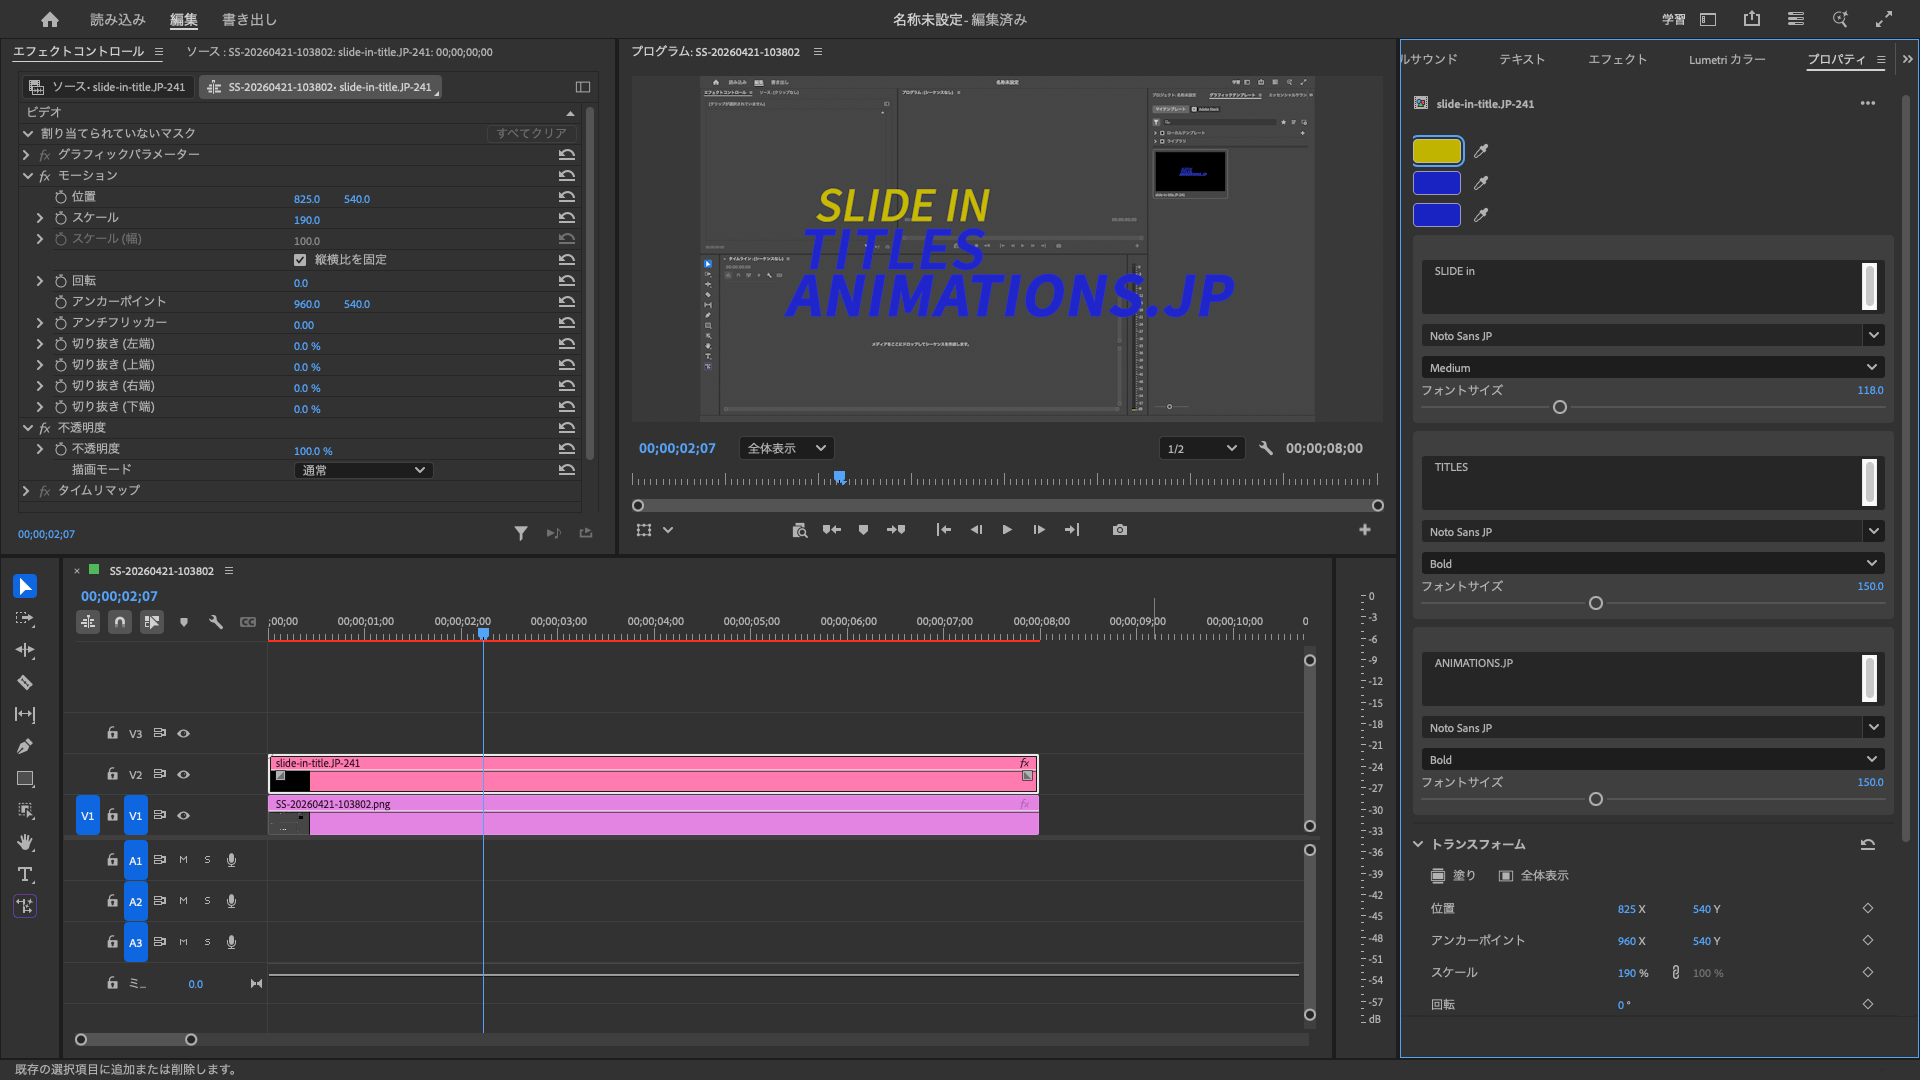Select the Hand tool
The height and width of the screenshot is (1080, 1920).
point(25,843)
